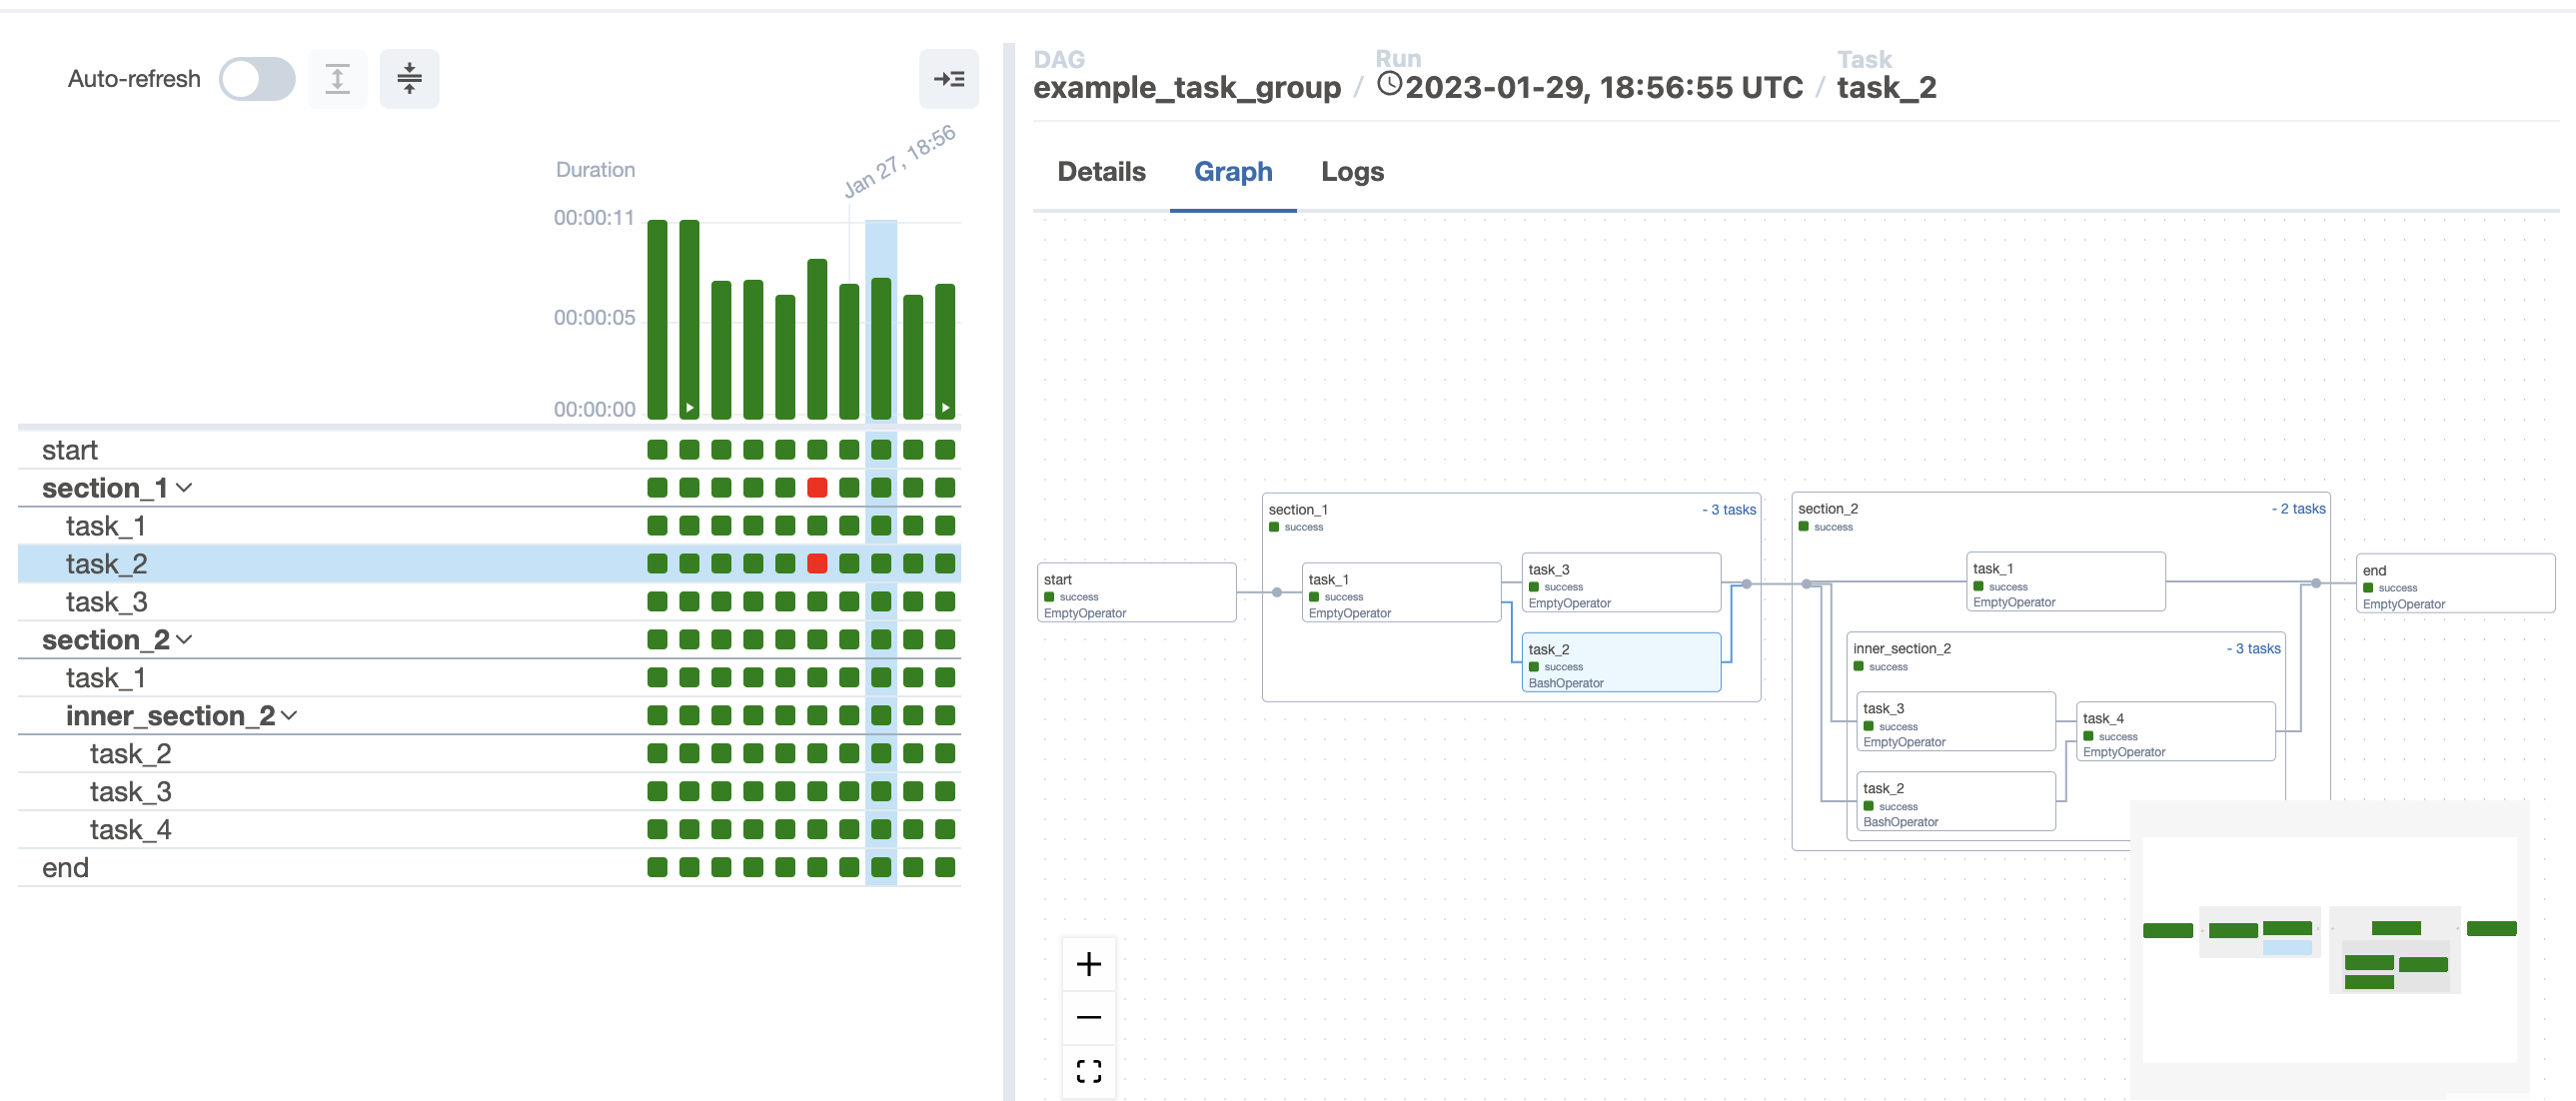Open the example_task_group DAG link
Image resolution: width=2576 pixels, height=1101 pixels.
click(1188, 87)
